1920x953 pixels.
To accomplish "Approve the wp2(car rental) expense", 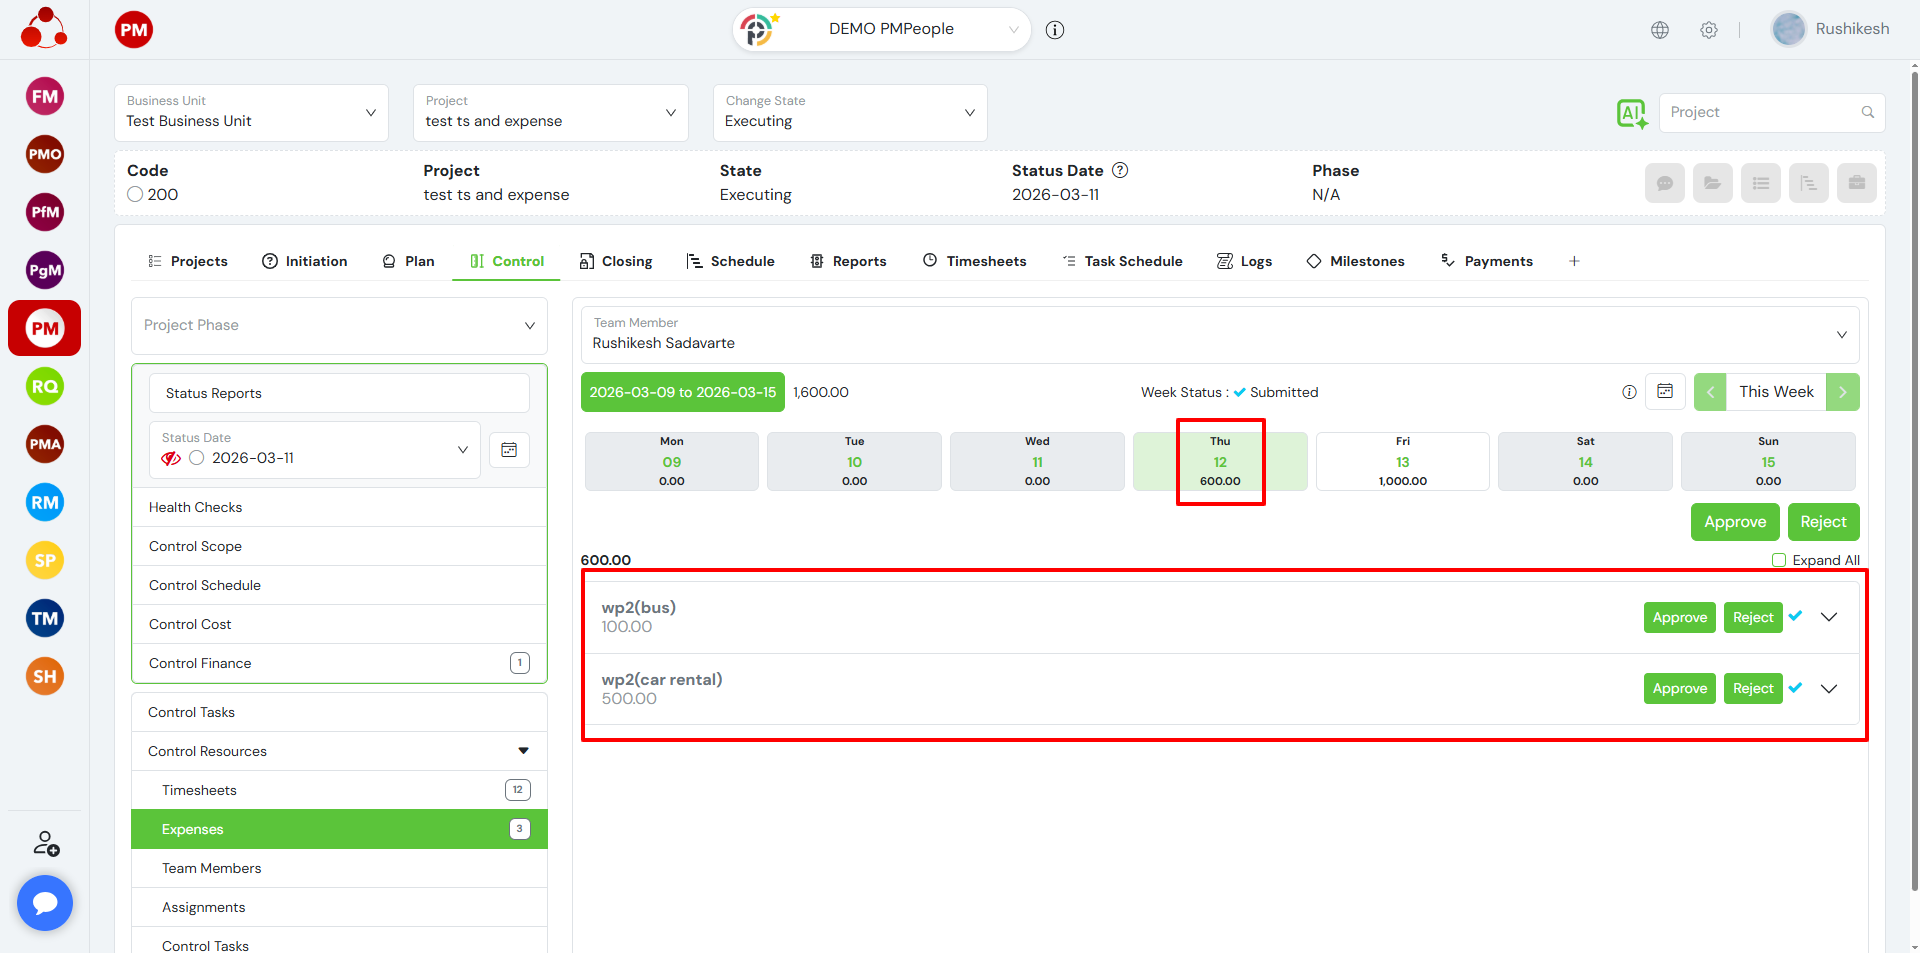I will click(x=1679, y=689).
